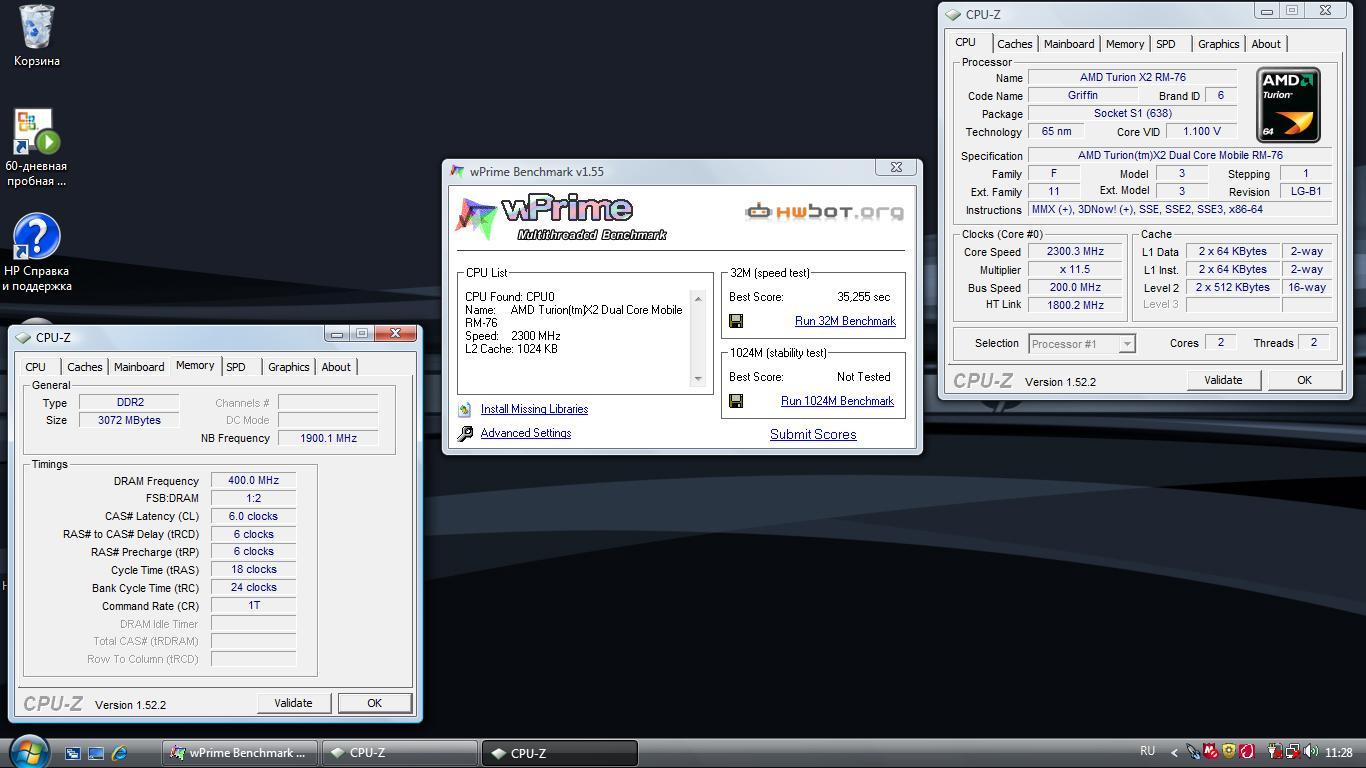Click the save floppy icon for 1024M
The width and height of the screenshot is (1366, 768).
[736, 401]
